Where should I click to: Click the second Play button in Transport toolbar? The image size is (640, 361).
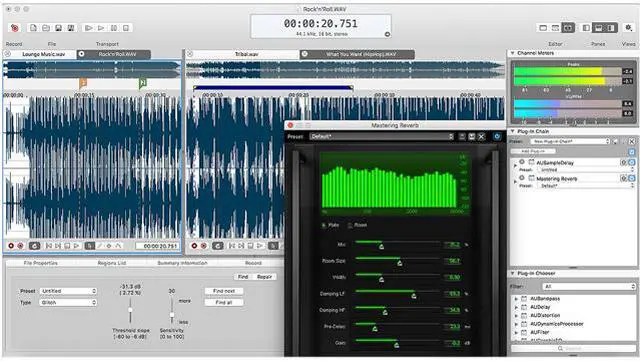click(x=101, y=28)
